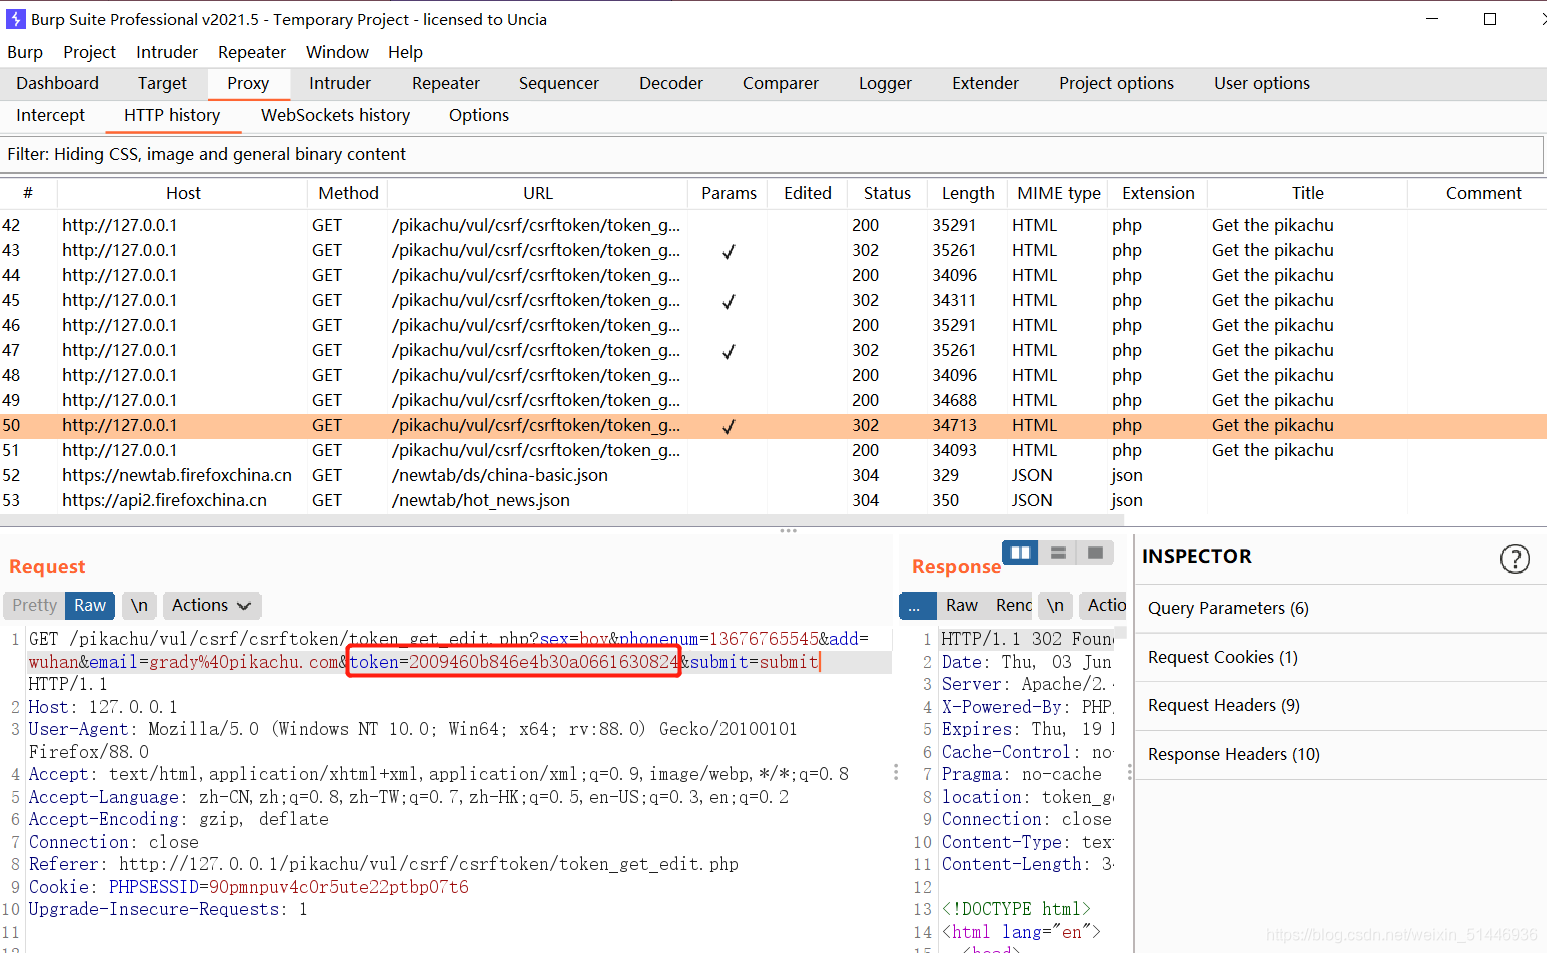Switch to the Decoder tab

click(x=671, y=83)
